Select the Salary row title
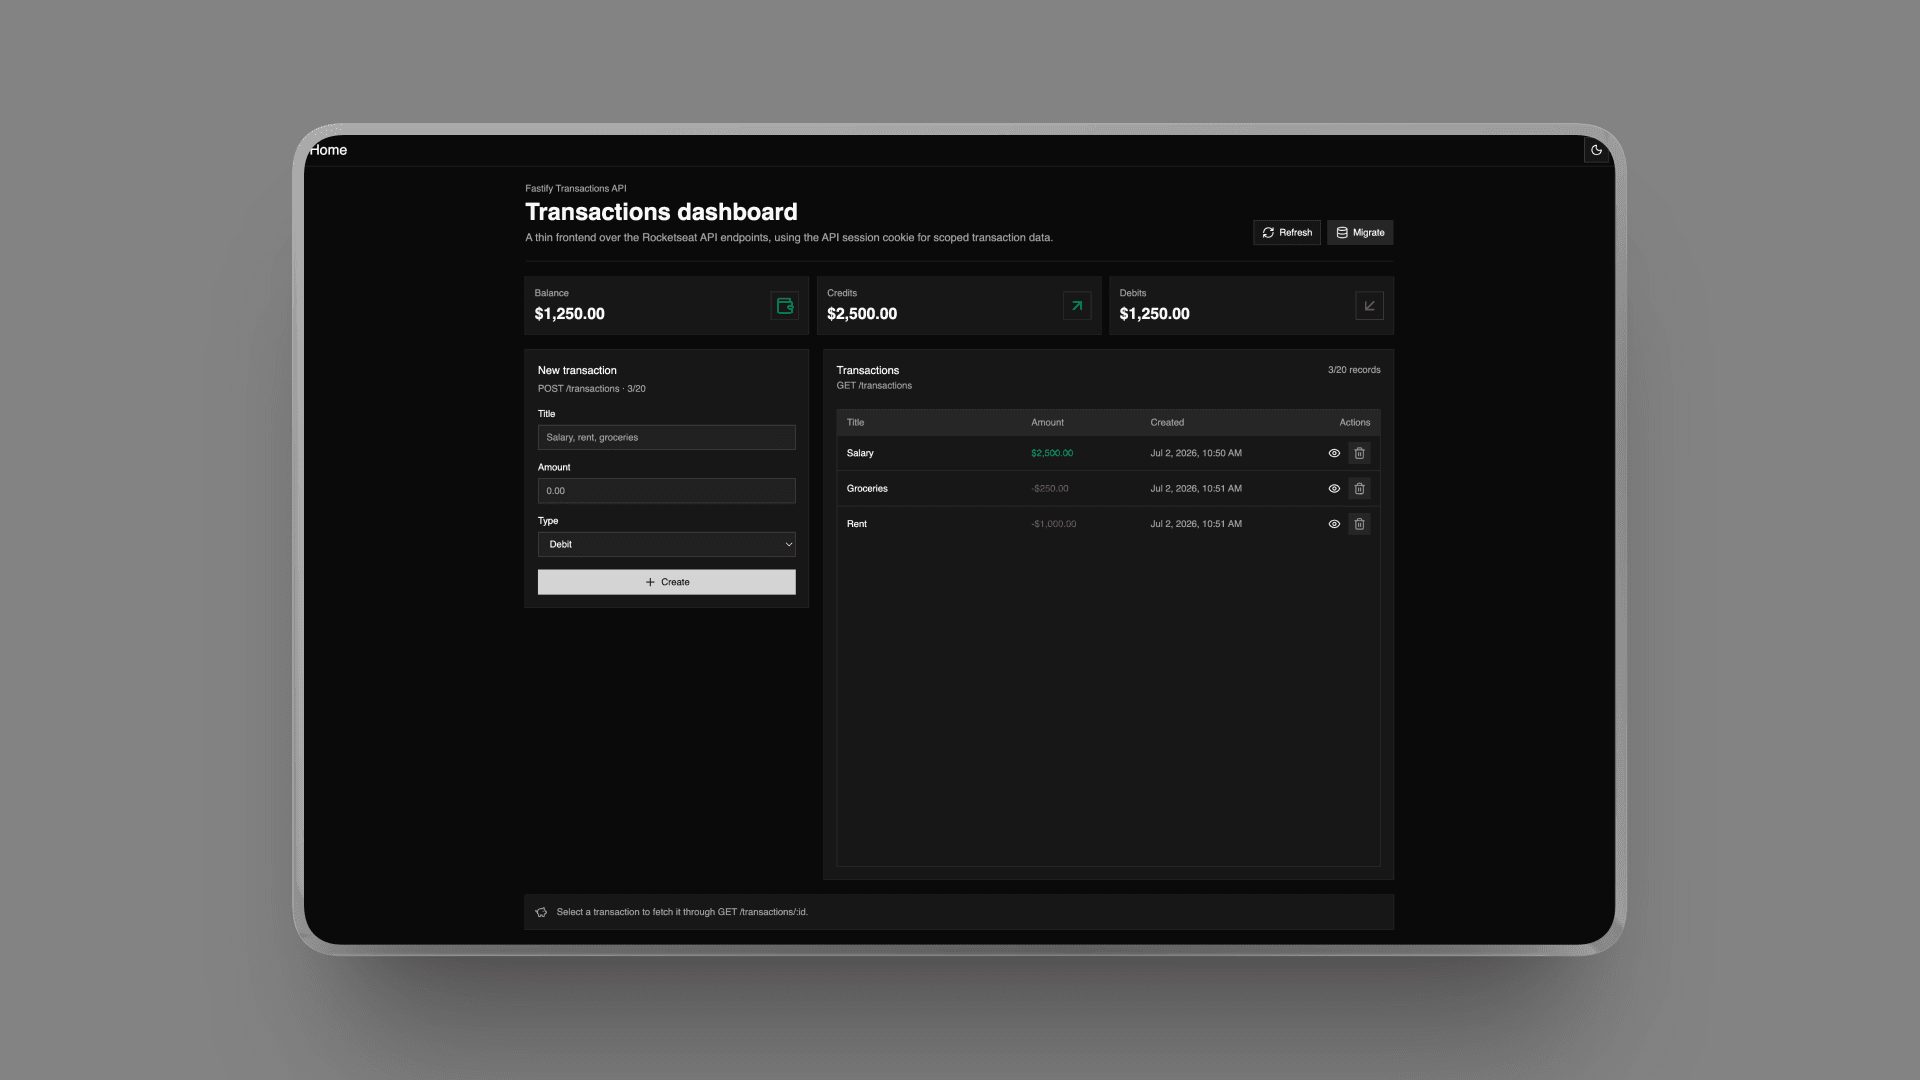 coord(860,453)
